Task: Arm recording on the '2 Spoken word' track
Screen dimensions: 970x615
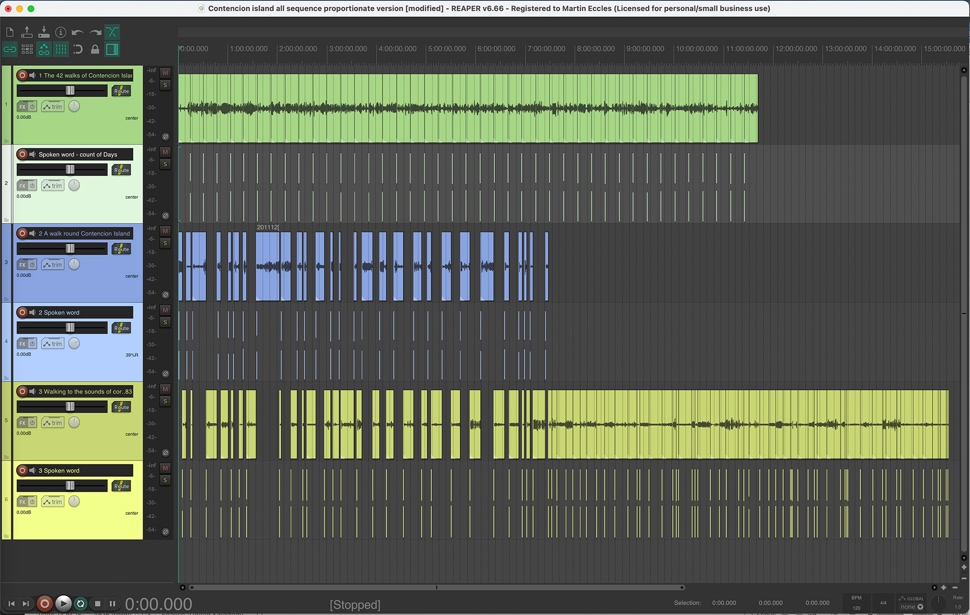Action: [22, 312]
